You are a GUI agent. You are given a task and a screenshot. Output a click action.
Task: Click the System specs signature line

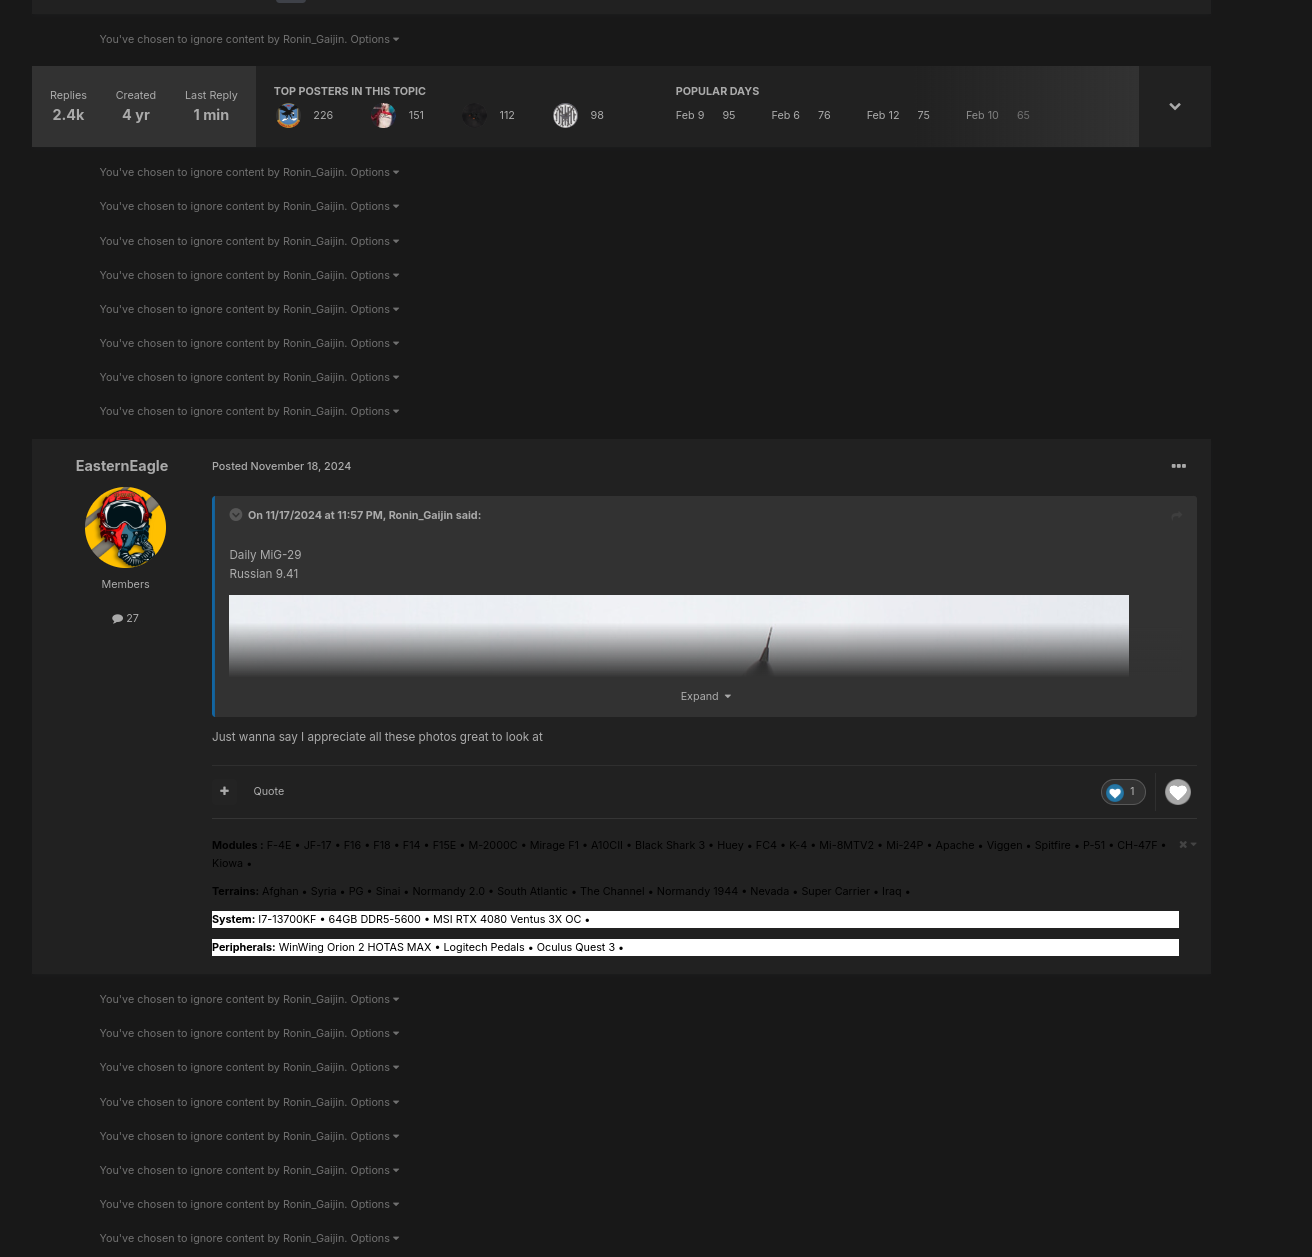coord(695,919)
